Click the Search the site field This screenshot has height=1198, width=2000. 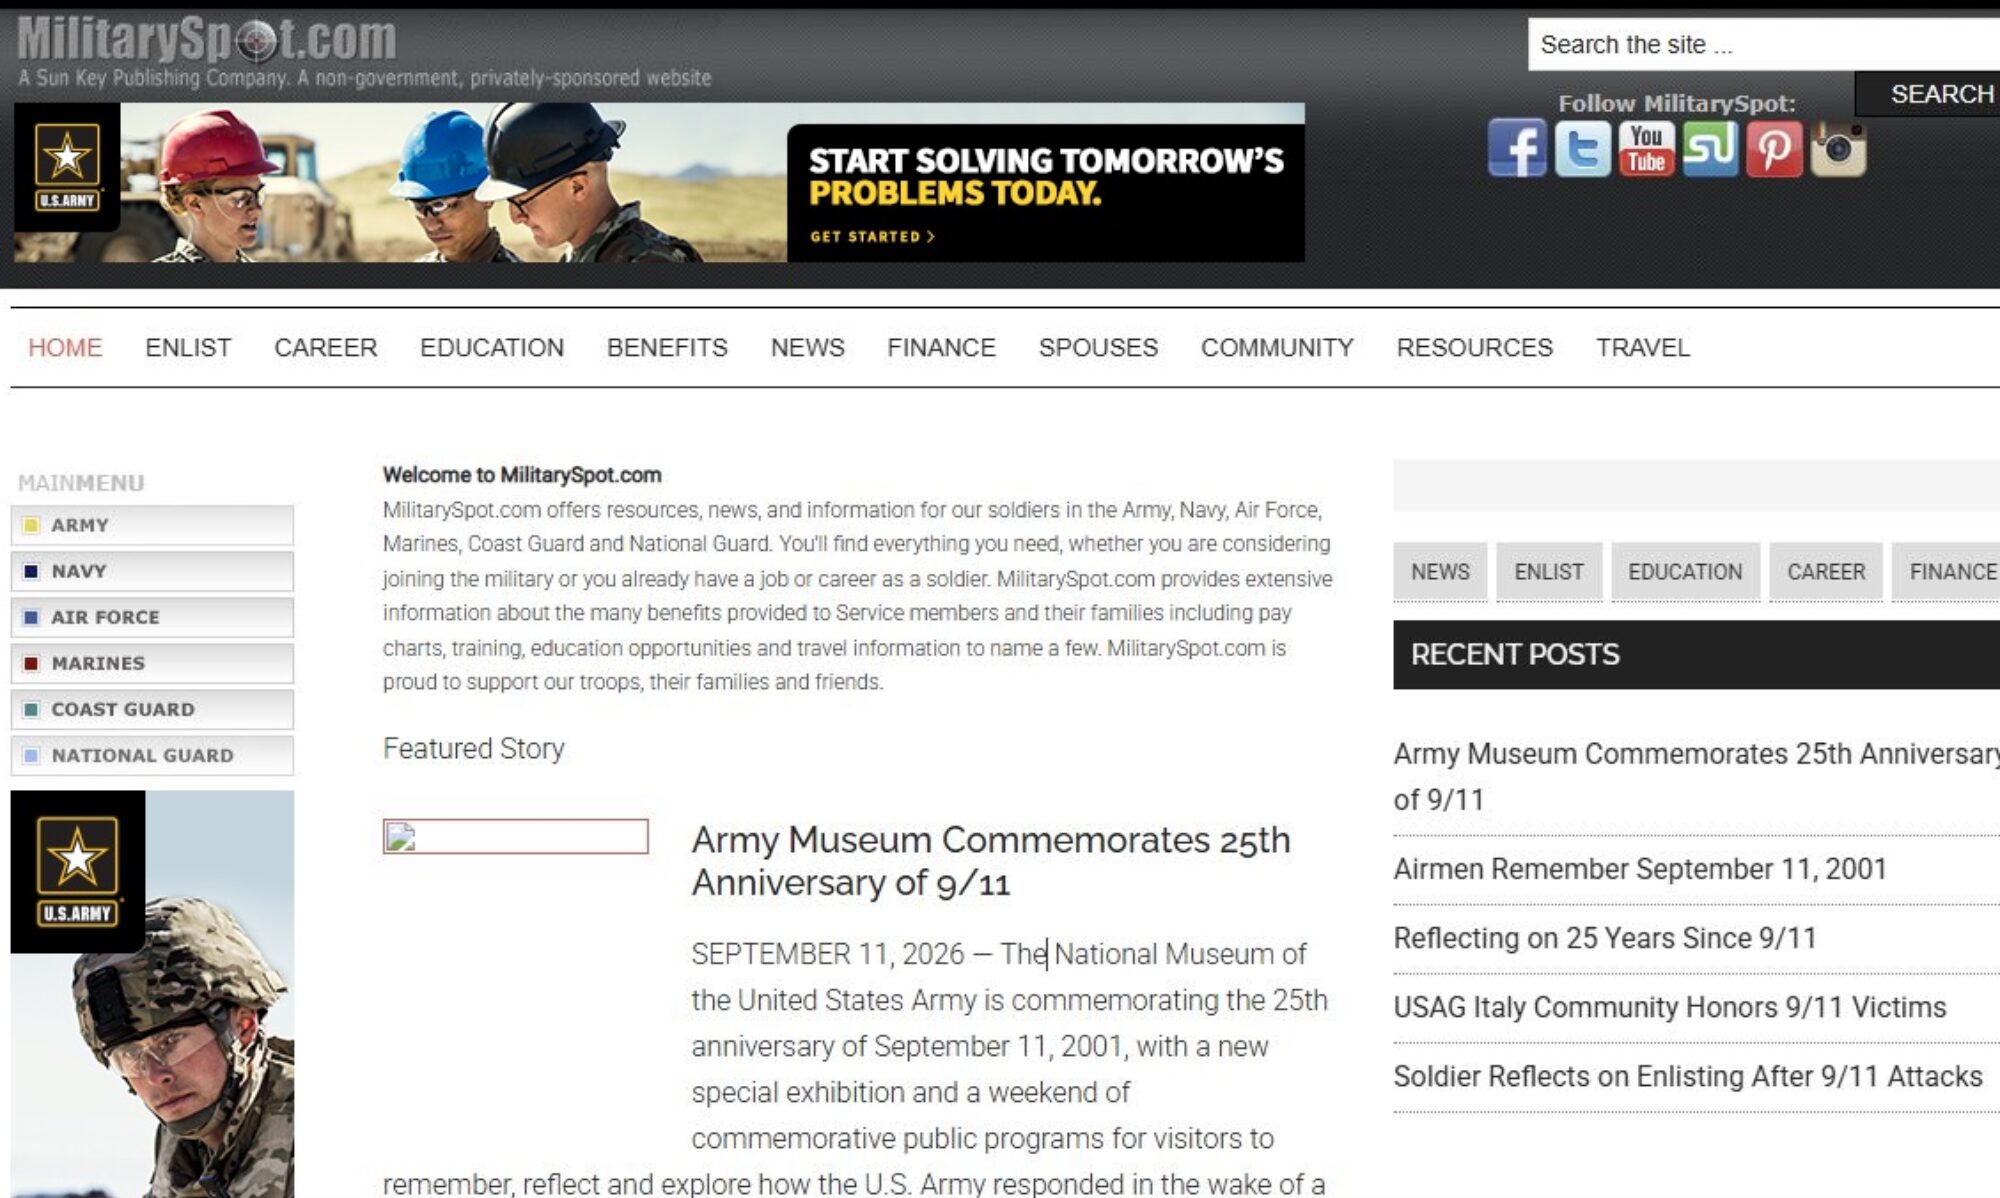coord(1764,45)
